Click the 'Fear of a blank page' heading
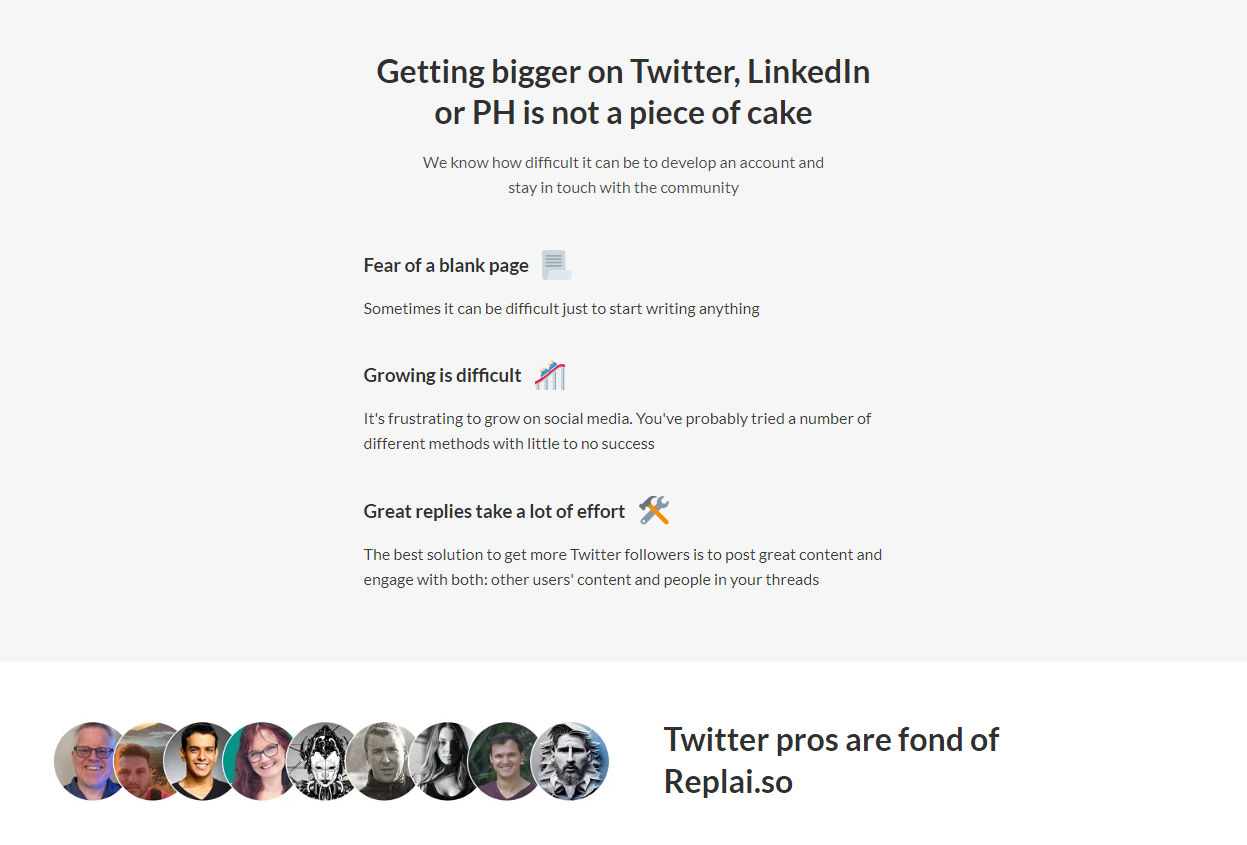Image resolution: width=1247 pixels, height=845 pixels. click(x=446, y=265)
